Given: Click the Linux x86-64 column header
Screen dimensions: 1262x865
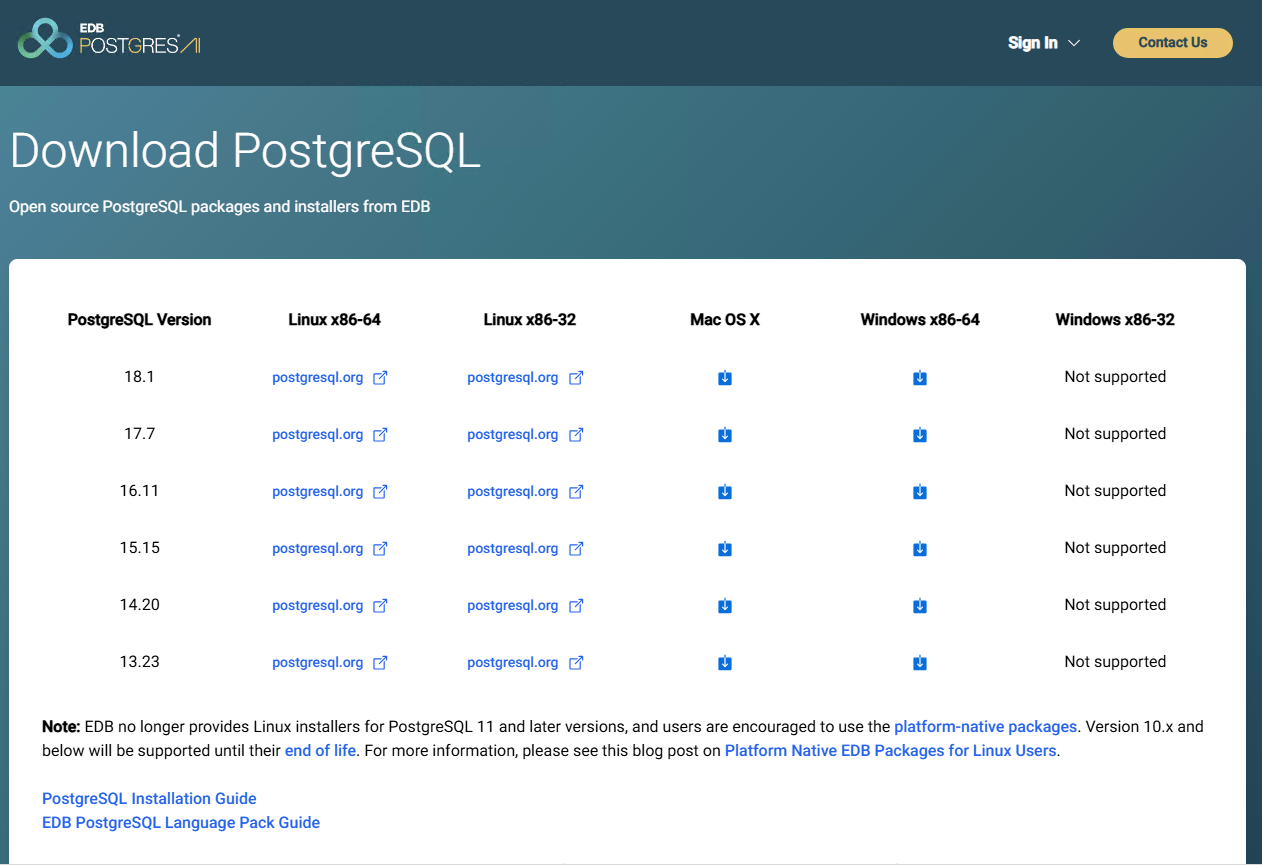Looking at the screenshot, I should tap(334, 320).
